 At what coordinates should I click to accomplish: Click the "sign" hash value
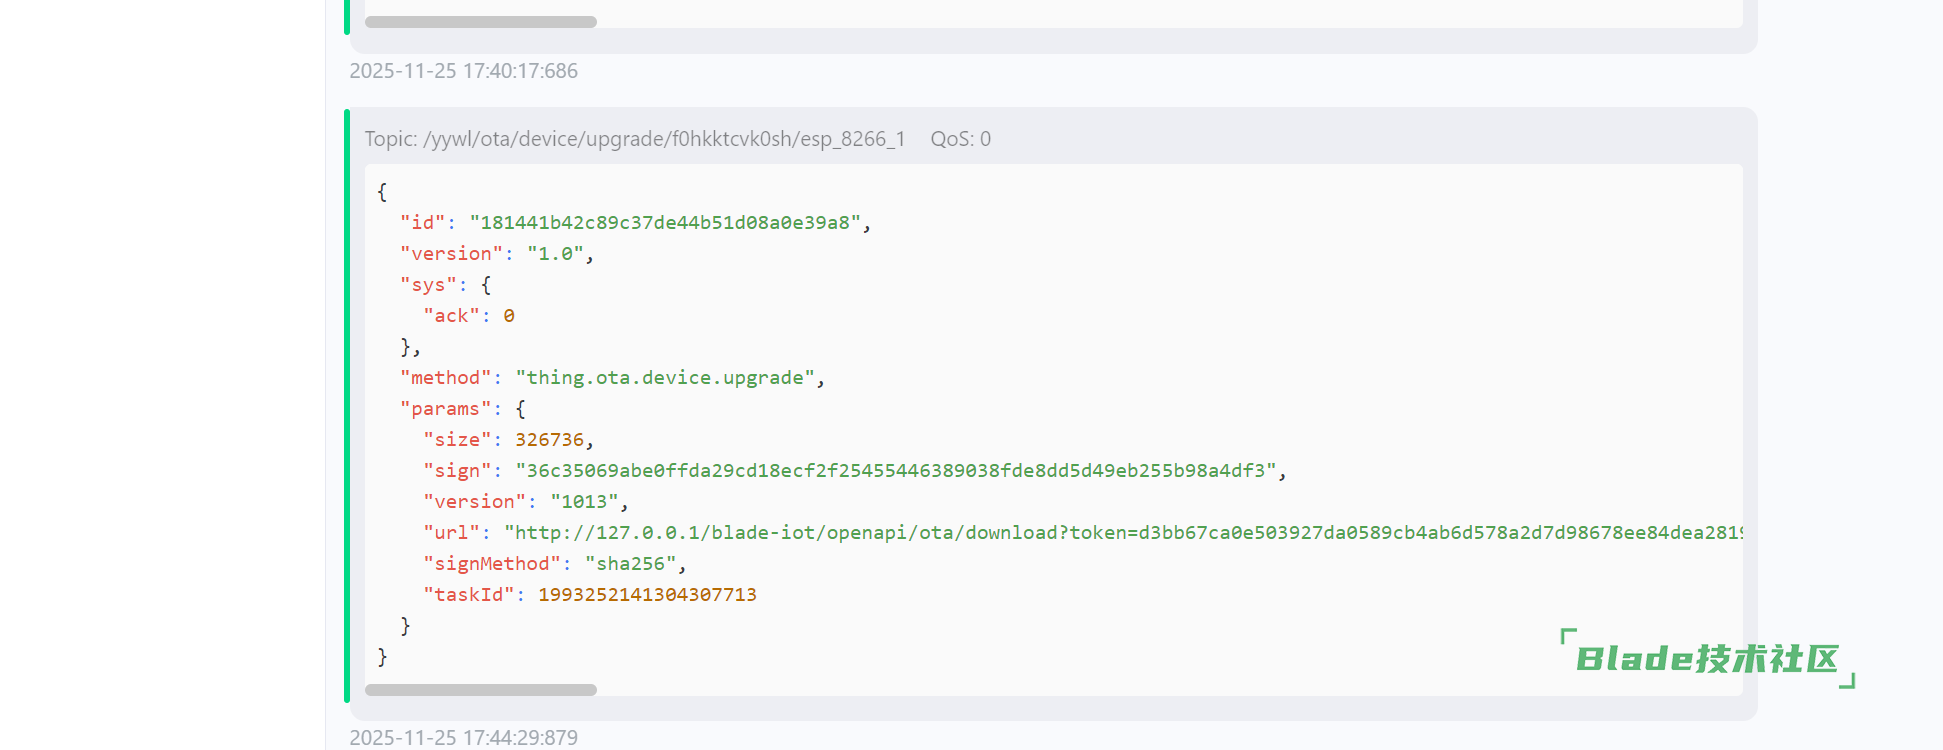[x=895, y=471]
